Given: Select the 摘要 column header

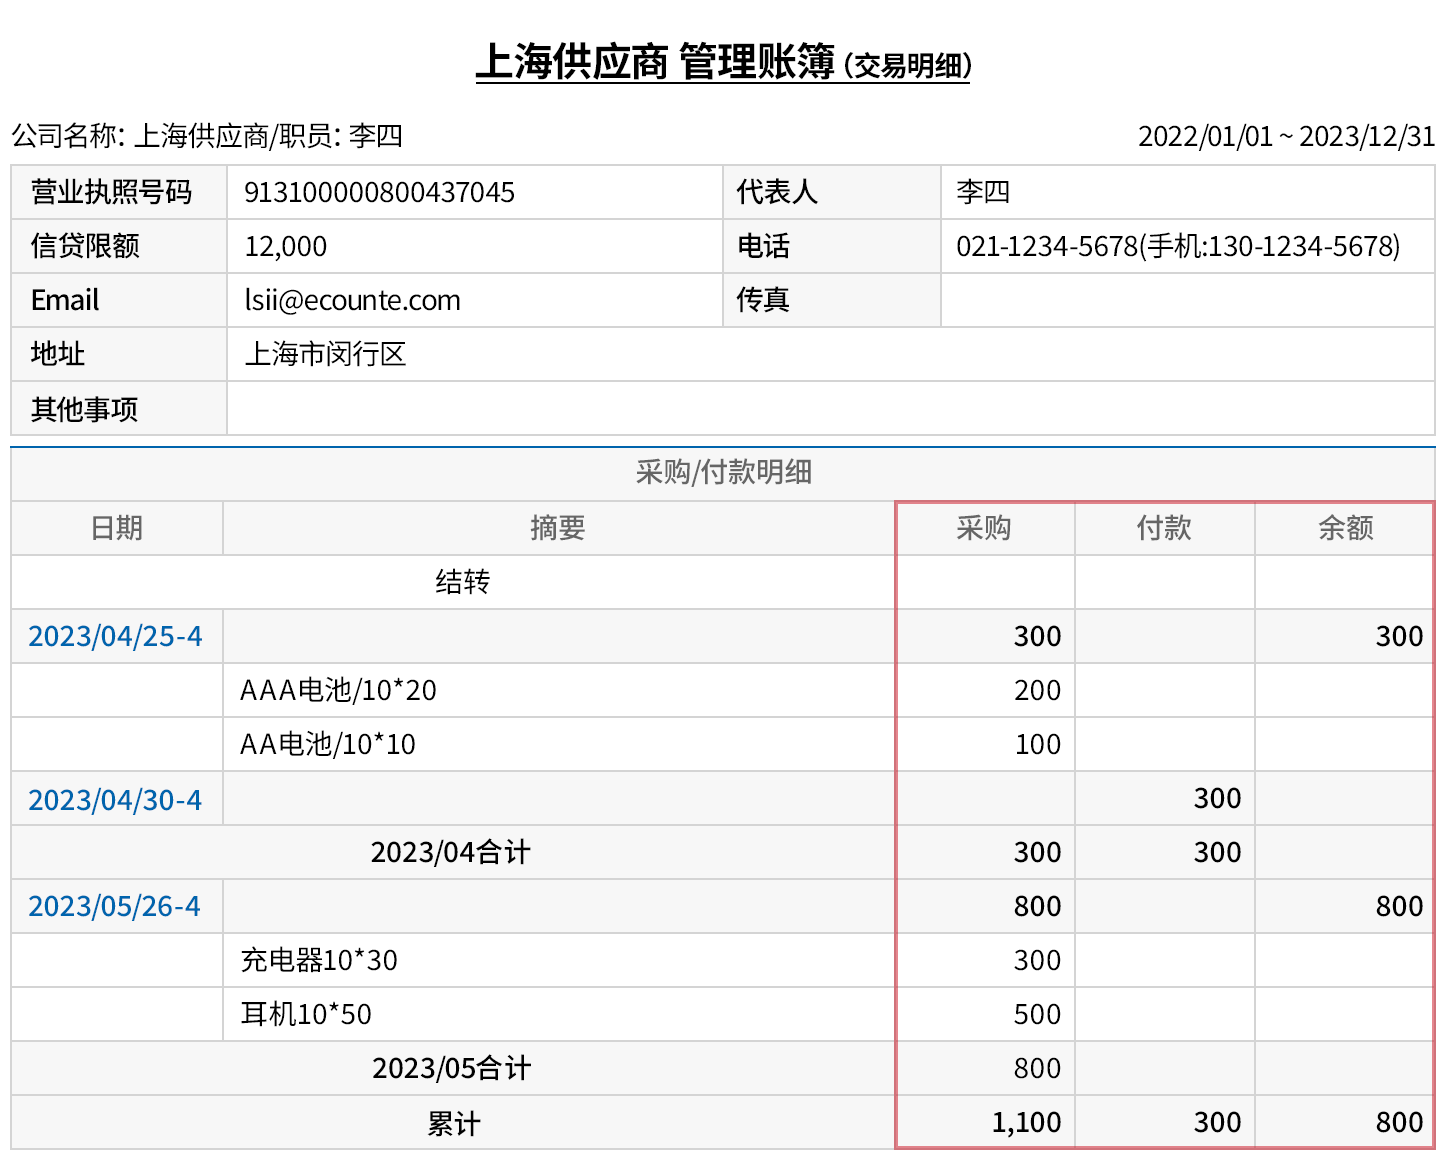Looking at the screenshot, I should pyautogui.click(x=557, y=528).
